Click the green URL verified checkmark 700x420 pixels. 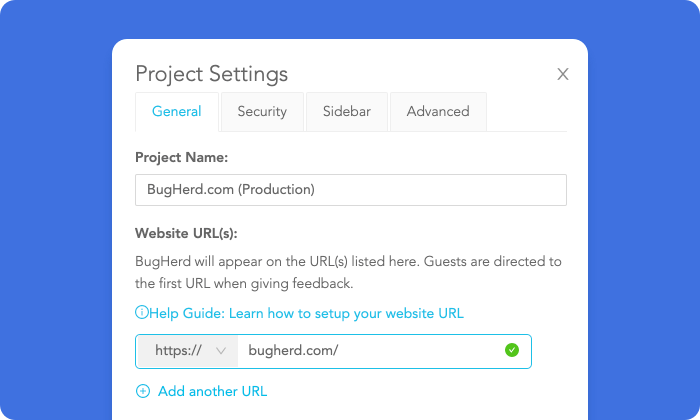pyautogui.click(x=512, y=350)
